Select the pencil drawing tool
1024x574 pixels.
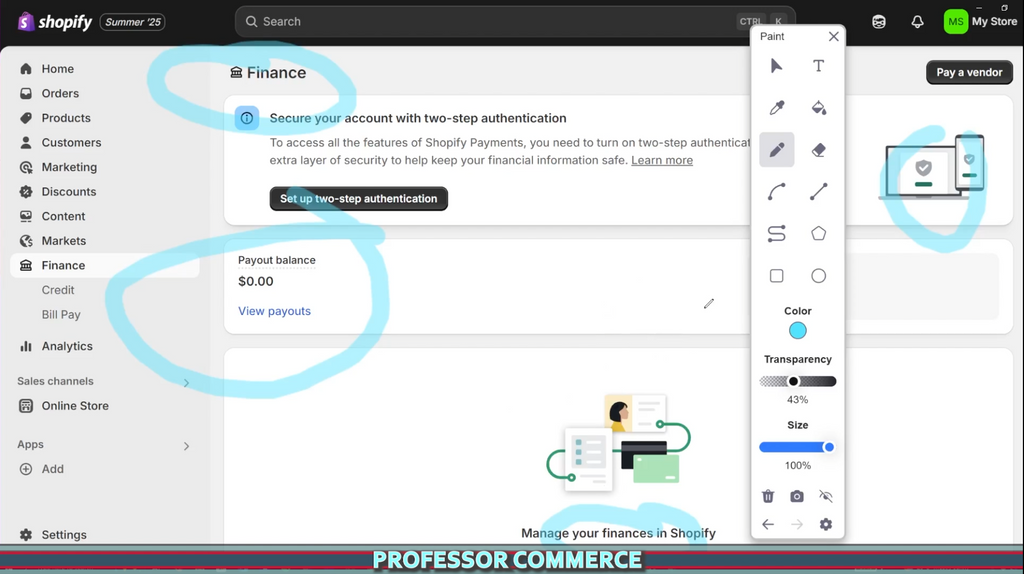point(776,150)
